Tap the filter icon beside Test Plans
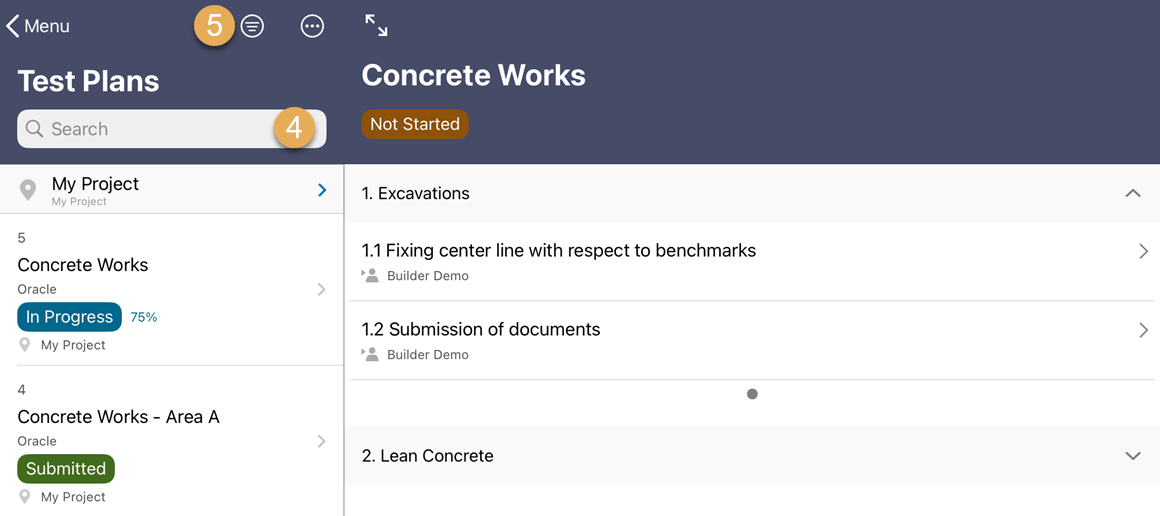 coord(253,27)
